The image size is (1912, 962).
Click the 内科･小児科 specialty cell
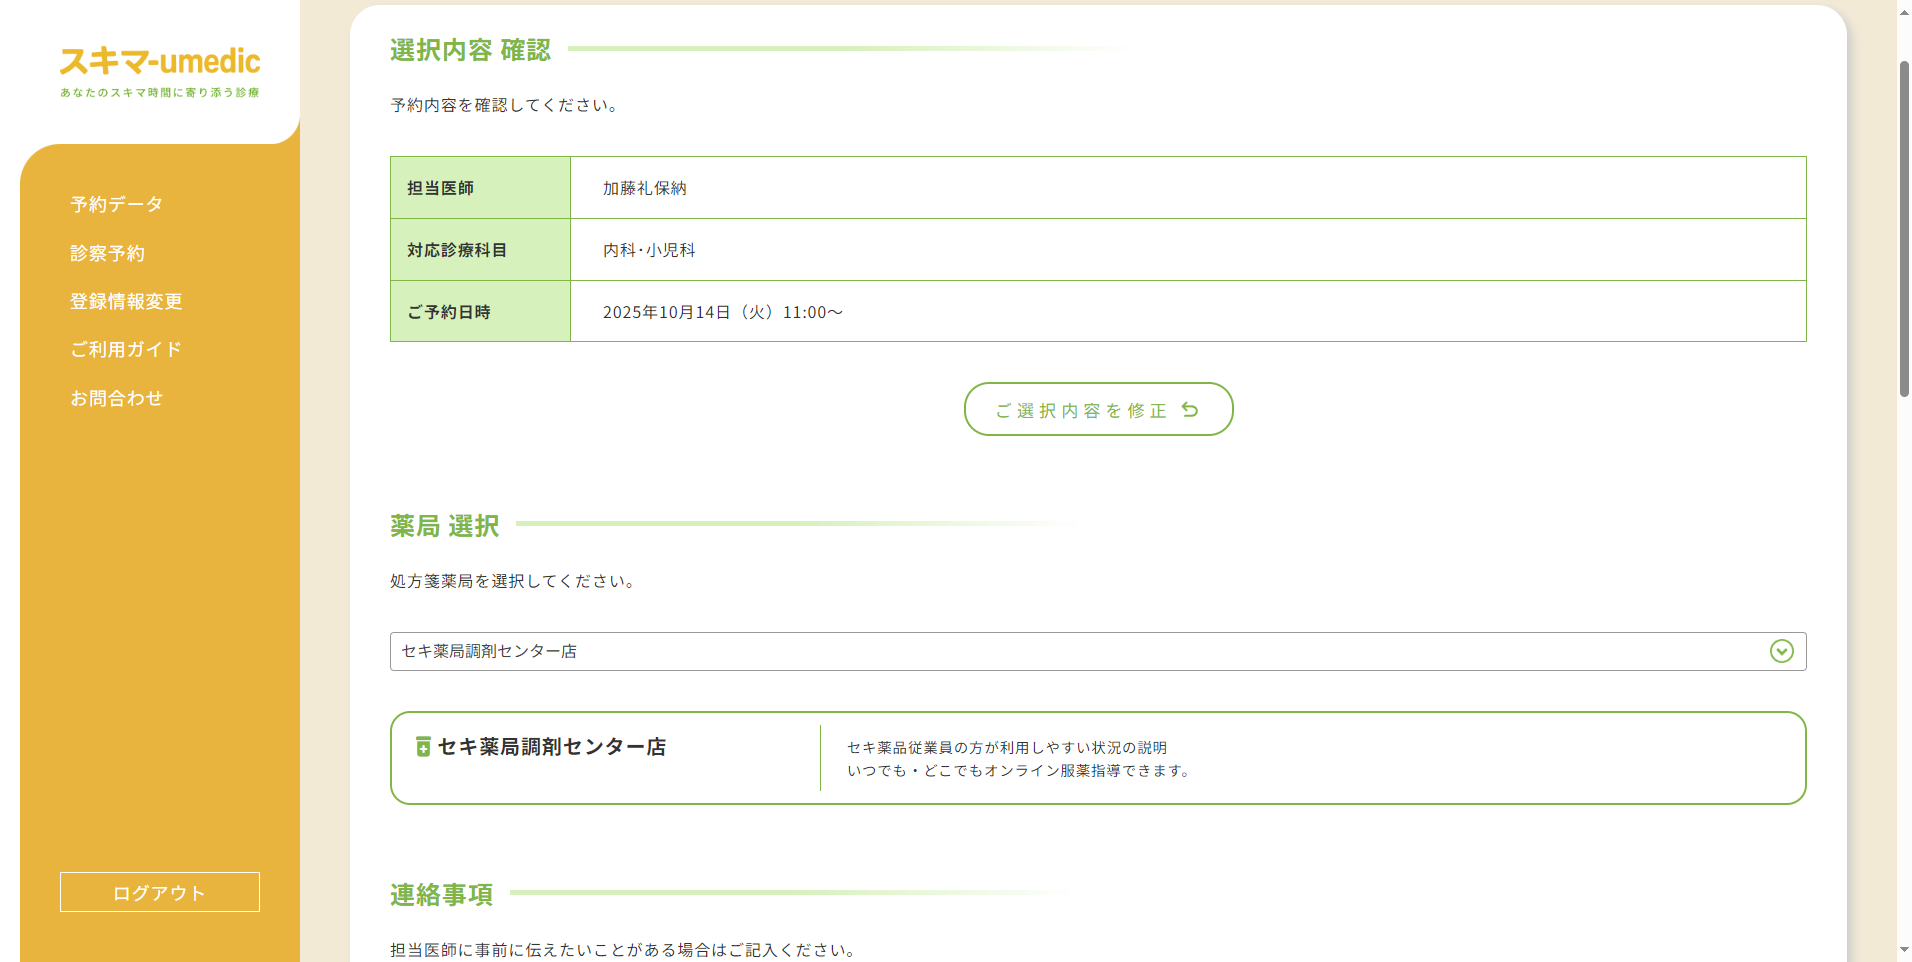pos(647,250)
